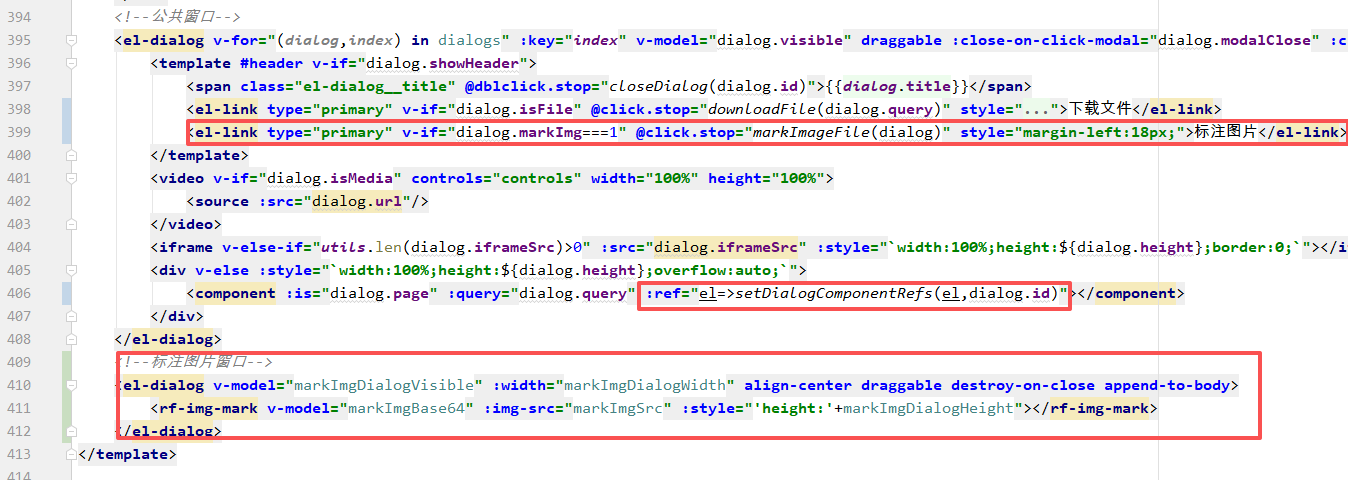Collapse the el-dialog fold marker on line 395

point(71,40)
